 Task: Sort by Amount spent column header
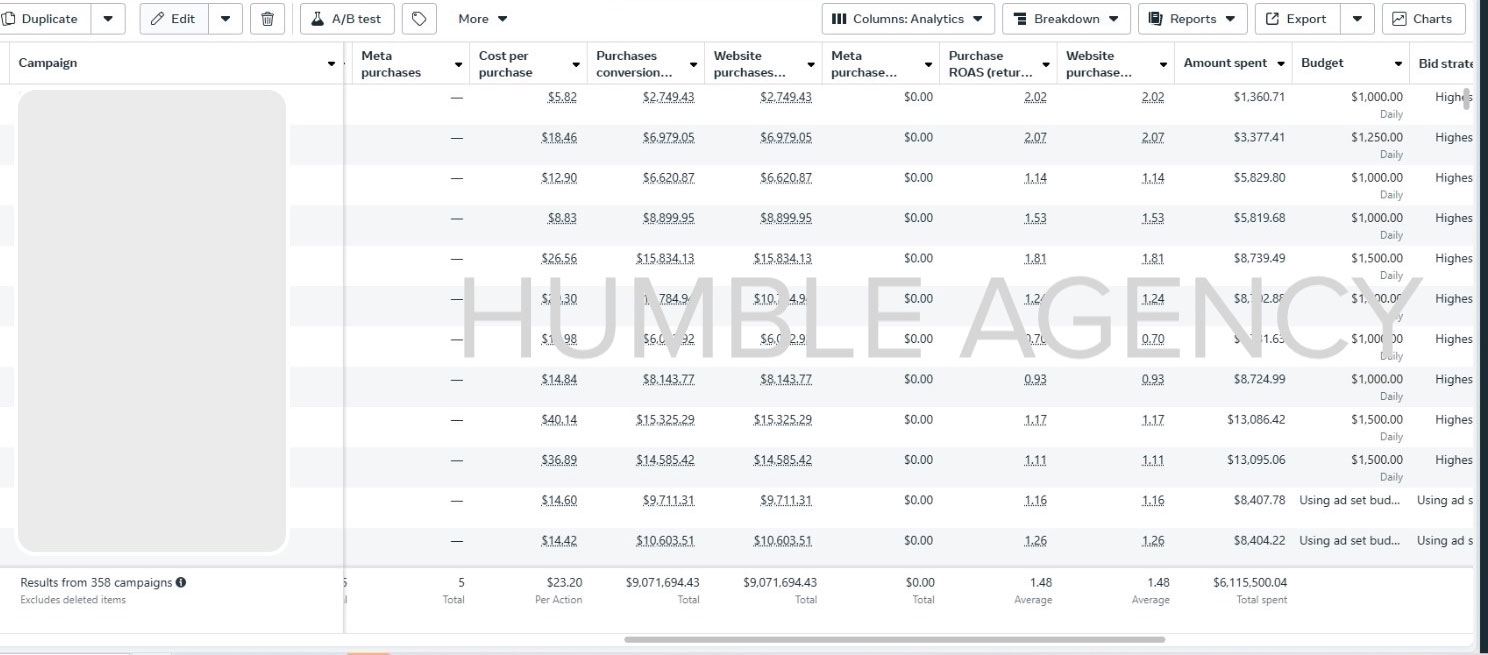tap(1225, 63)
